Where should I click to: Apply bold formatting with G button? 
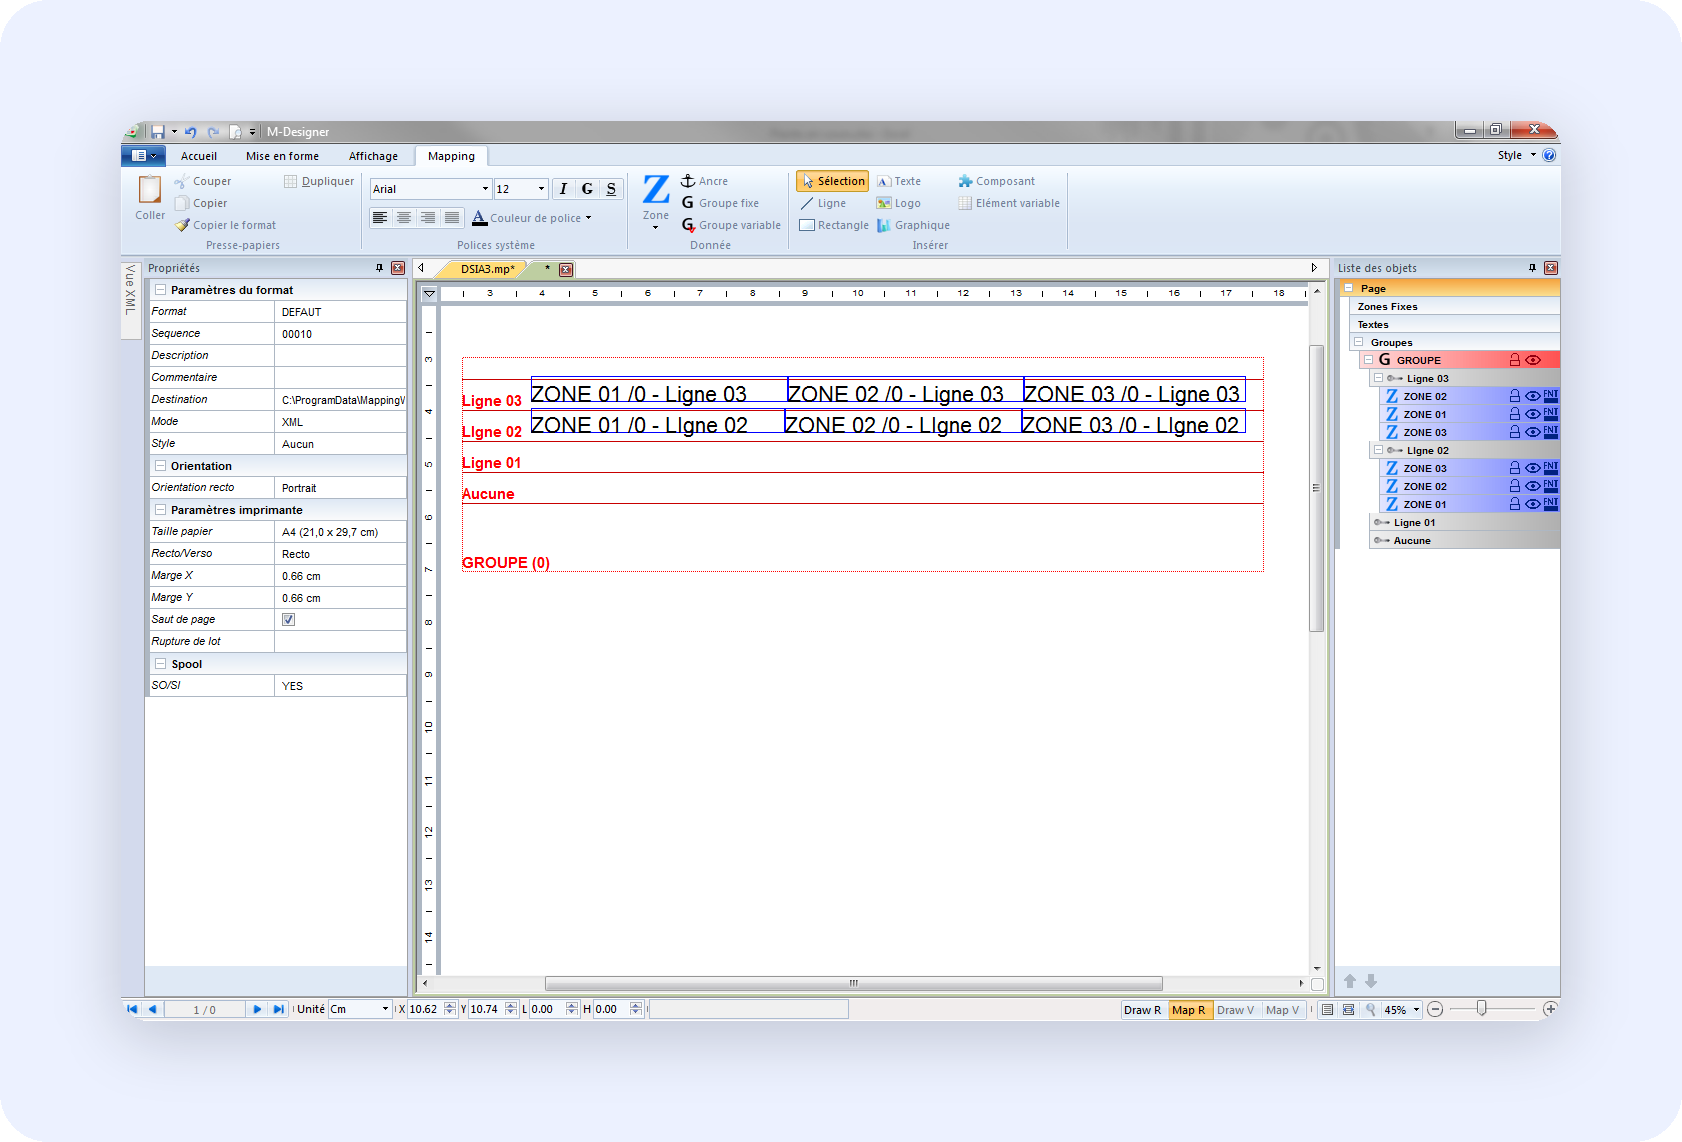pyautogui.click(x=587, y=189)
